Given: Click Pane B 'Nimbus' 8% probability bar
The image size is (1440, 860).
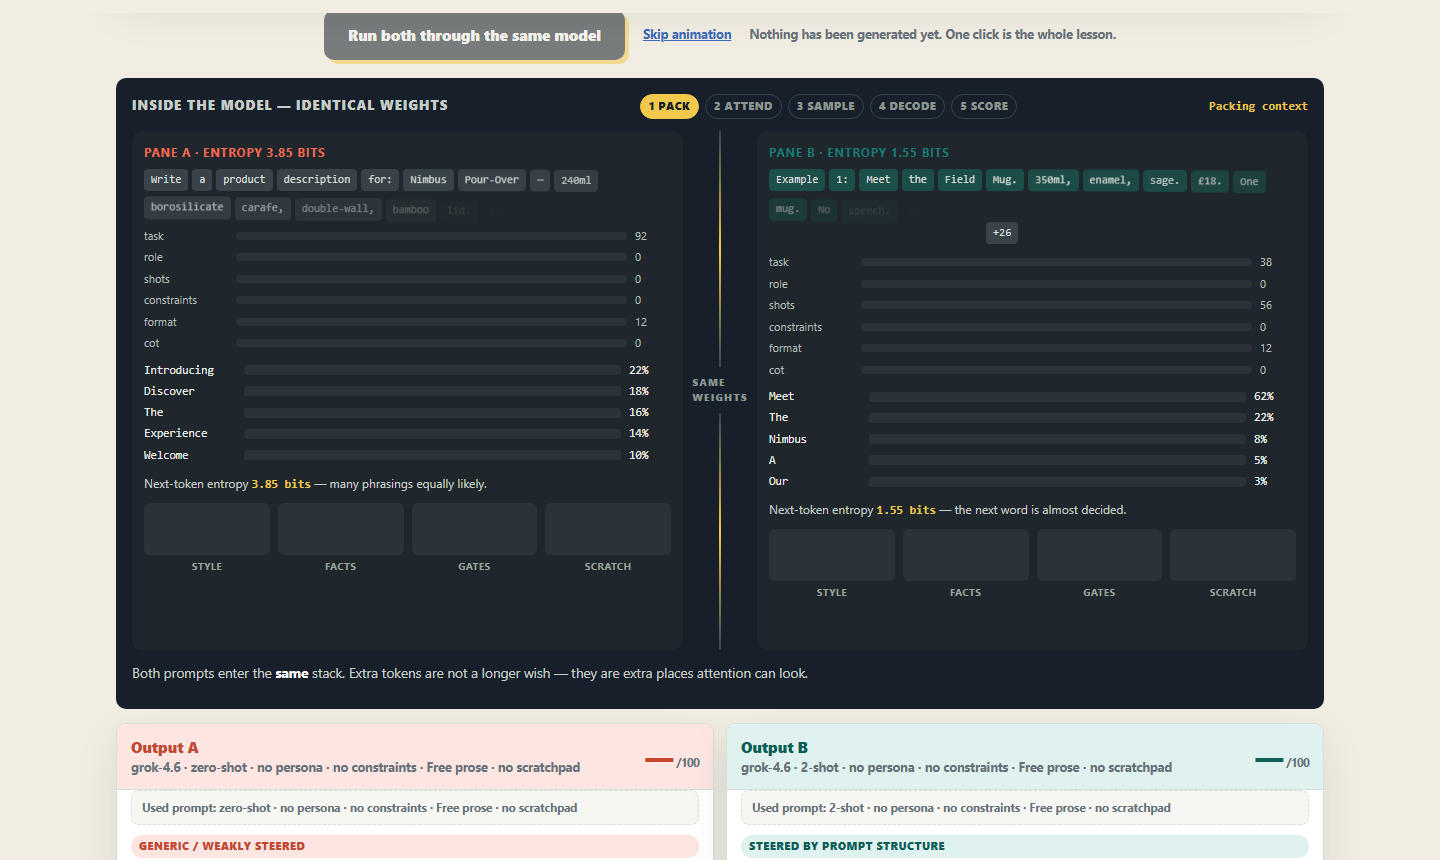Looking at the screenshot, I should click(x=1057, y=439).
